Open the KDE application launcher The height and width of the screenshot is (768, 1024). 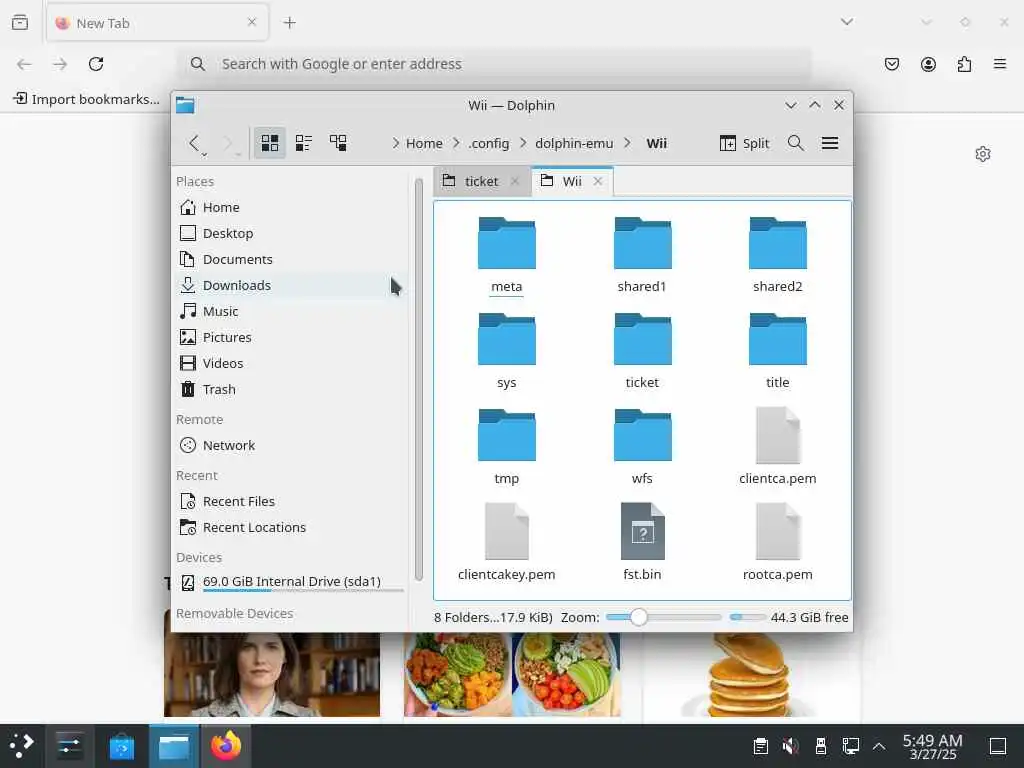tap(22, 746)
